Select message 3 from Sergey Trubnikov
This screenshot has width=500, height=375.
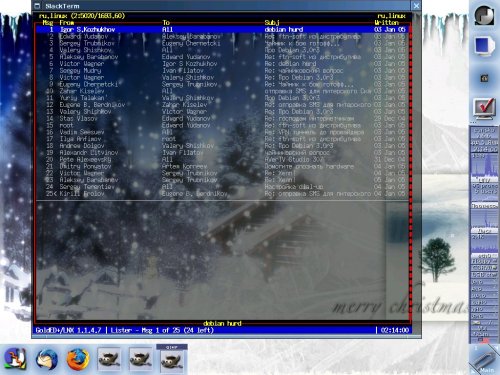tap(223, 43)
